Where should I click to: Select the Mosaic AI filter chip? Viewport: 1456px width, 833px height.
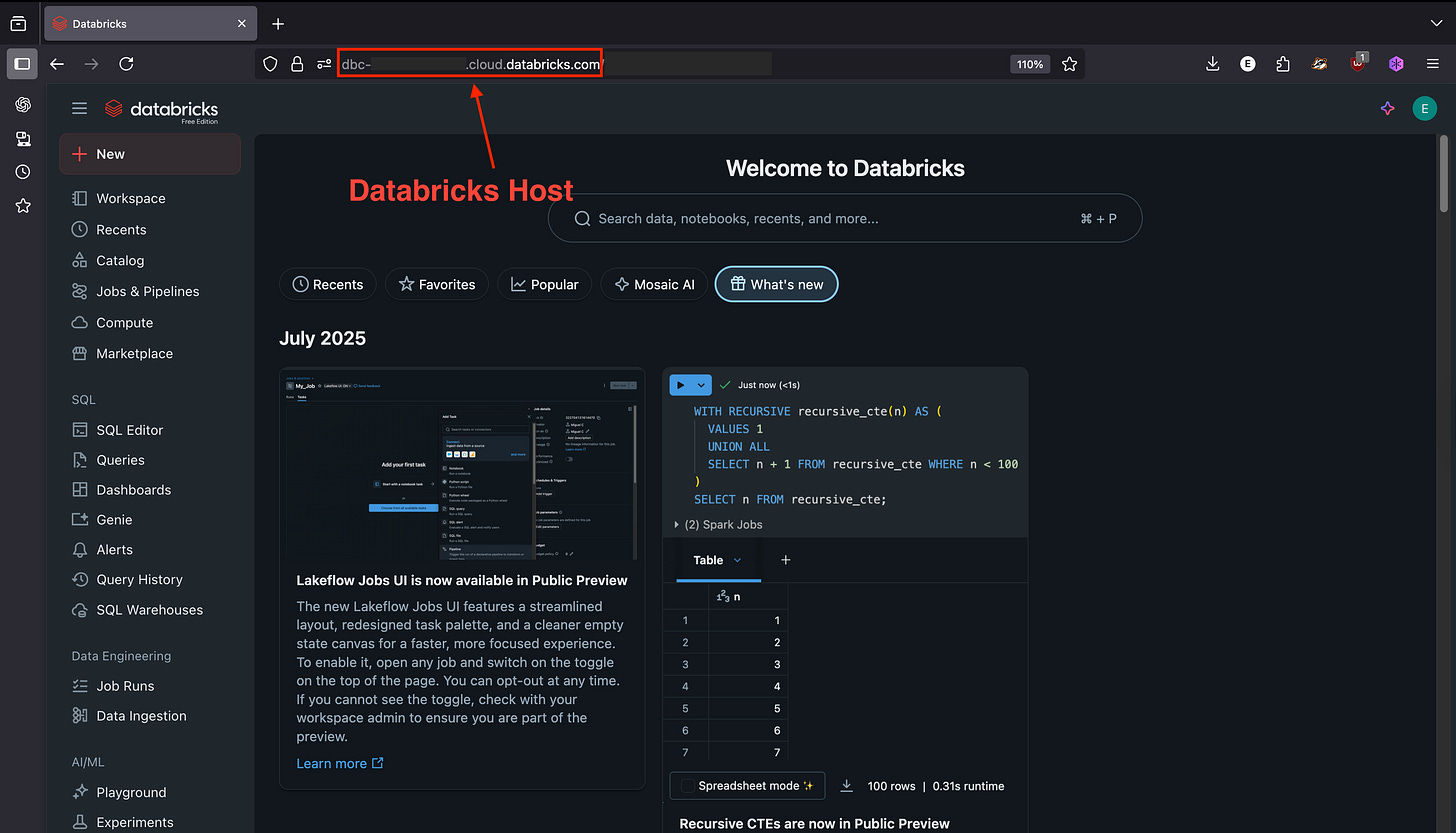click(654, 284)
